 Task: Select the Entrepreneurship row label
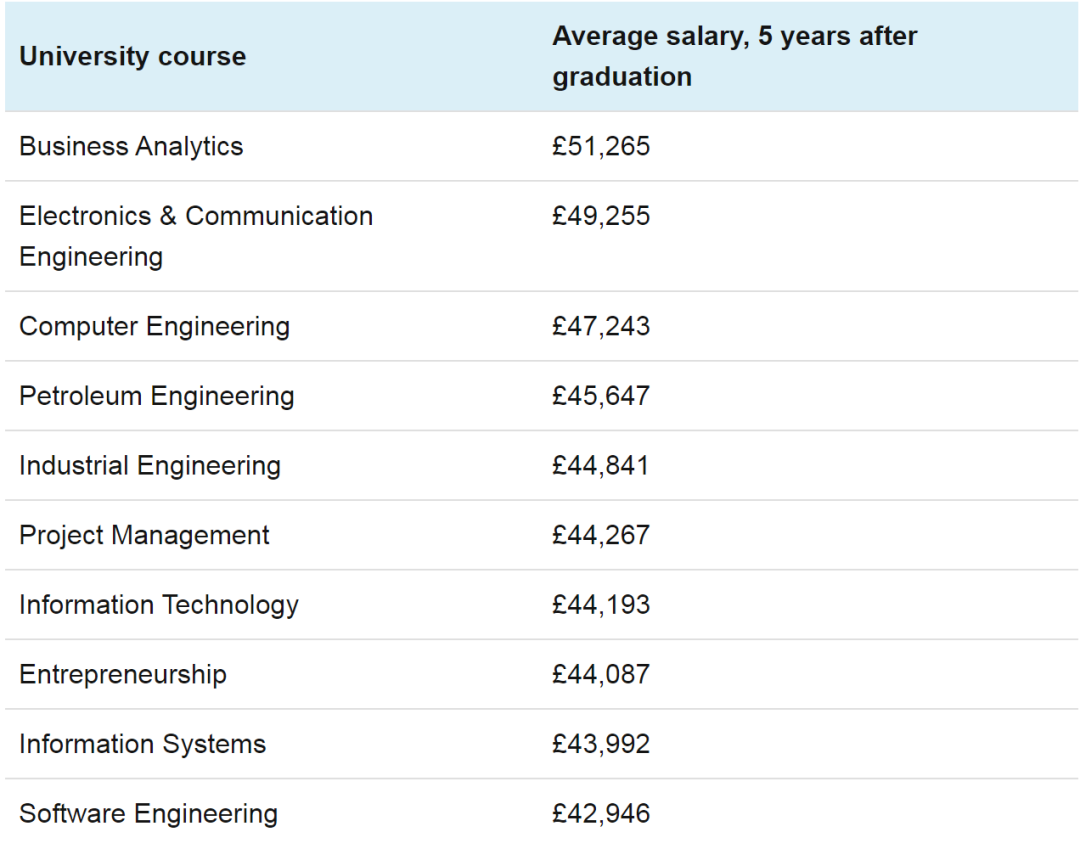pyautogui.click(x=123, y=674)
